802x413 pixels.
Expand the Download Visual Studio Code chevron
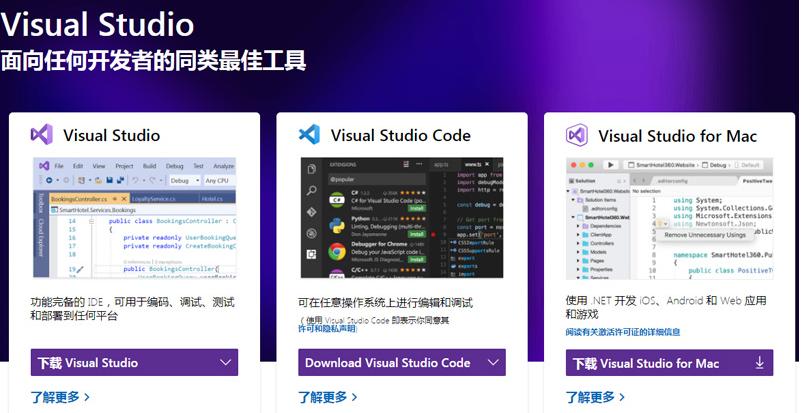coord(493,362)
